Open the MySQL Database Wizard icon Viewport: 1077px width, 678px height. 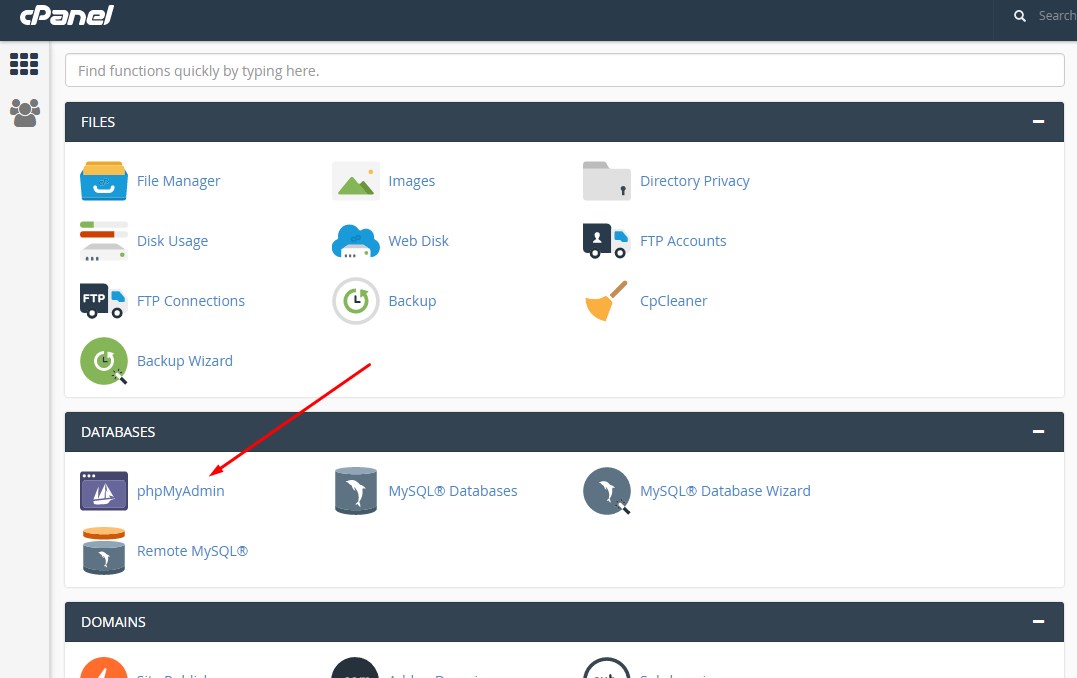tap(606, 490)
